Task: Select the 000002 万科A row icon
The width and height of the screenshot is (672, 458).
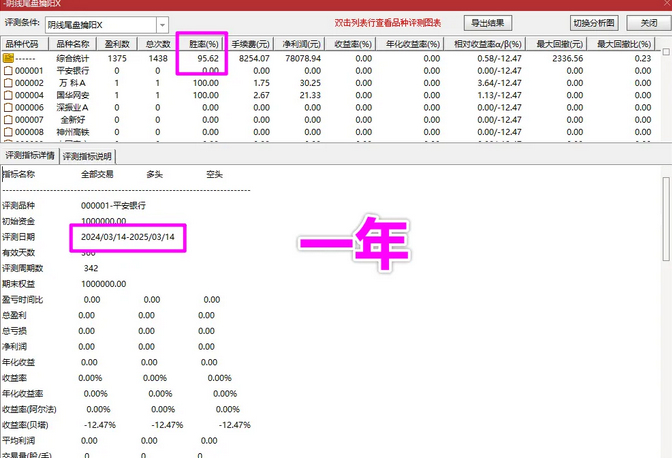Action: [8, 83]
